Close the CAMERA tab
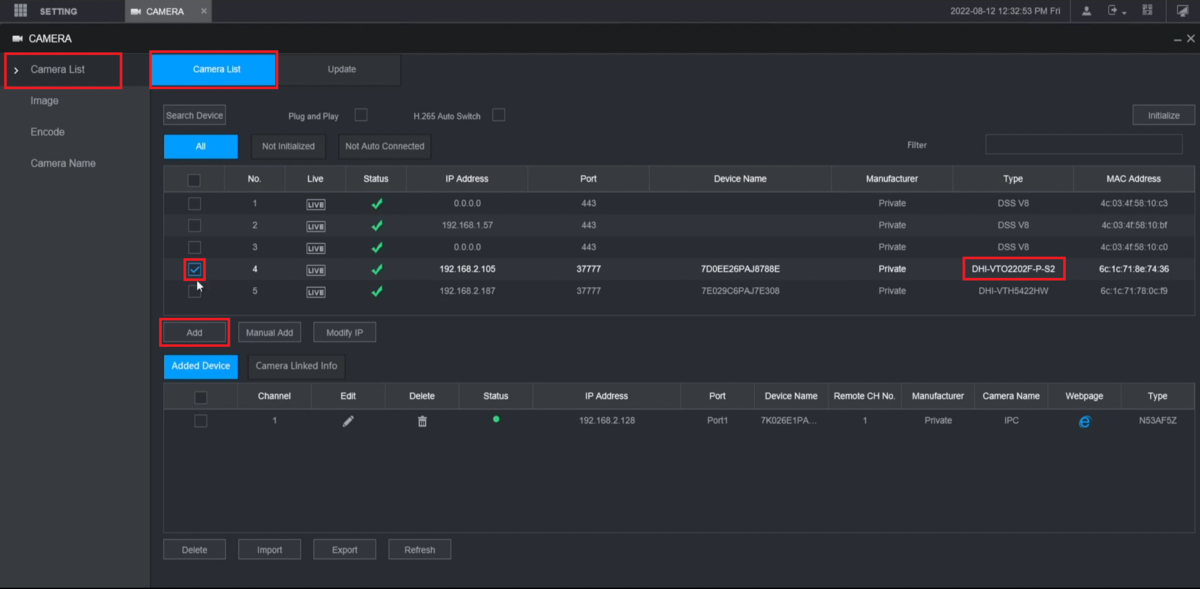Viewport: 1200px width, 589px height. click(x=204, y=11)
